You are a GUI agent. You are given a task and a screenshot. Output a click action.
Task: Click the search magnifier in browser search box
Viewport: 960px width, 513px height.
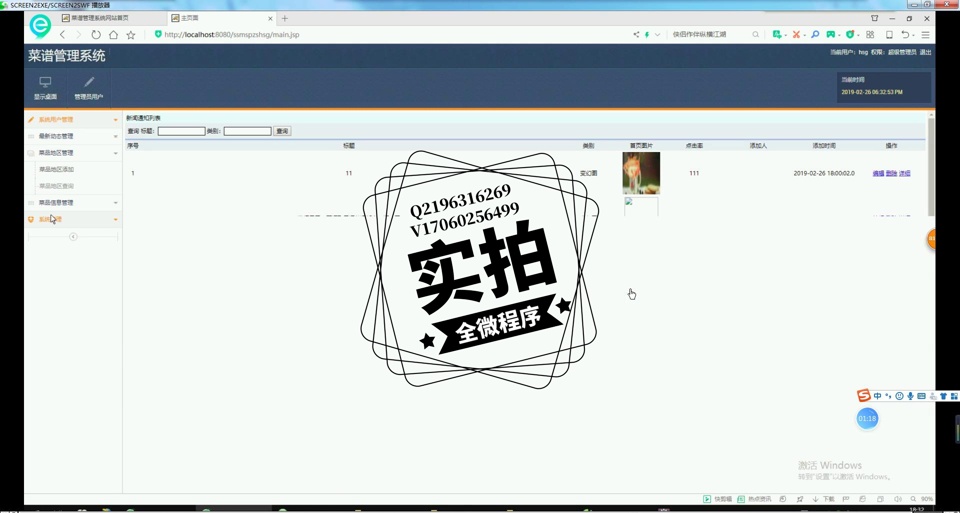click(x=756, y=35)
